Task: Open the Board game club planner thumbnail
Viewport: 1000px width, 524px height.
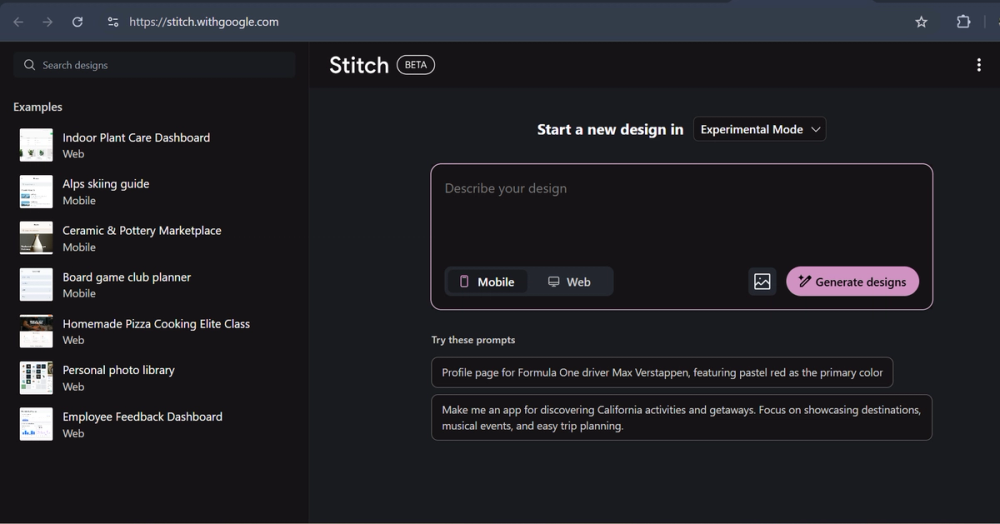Action: coord(36,285)
